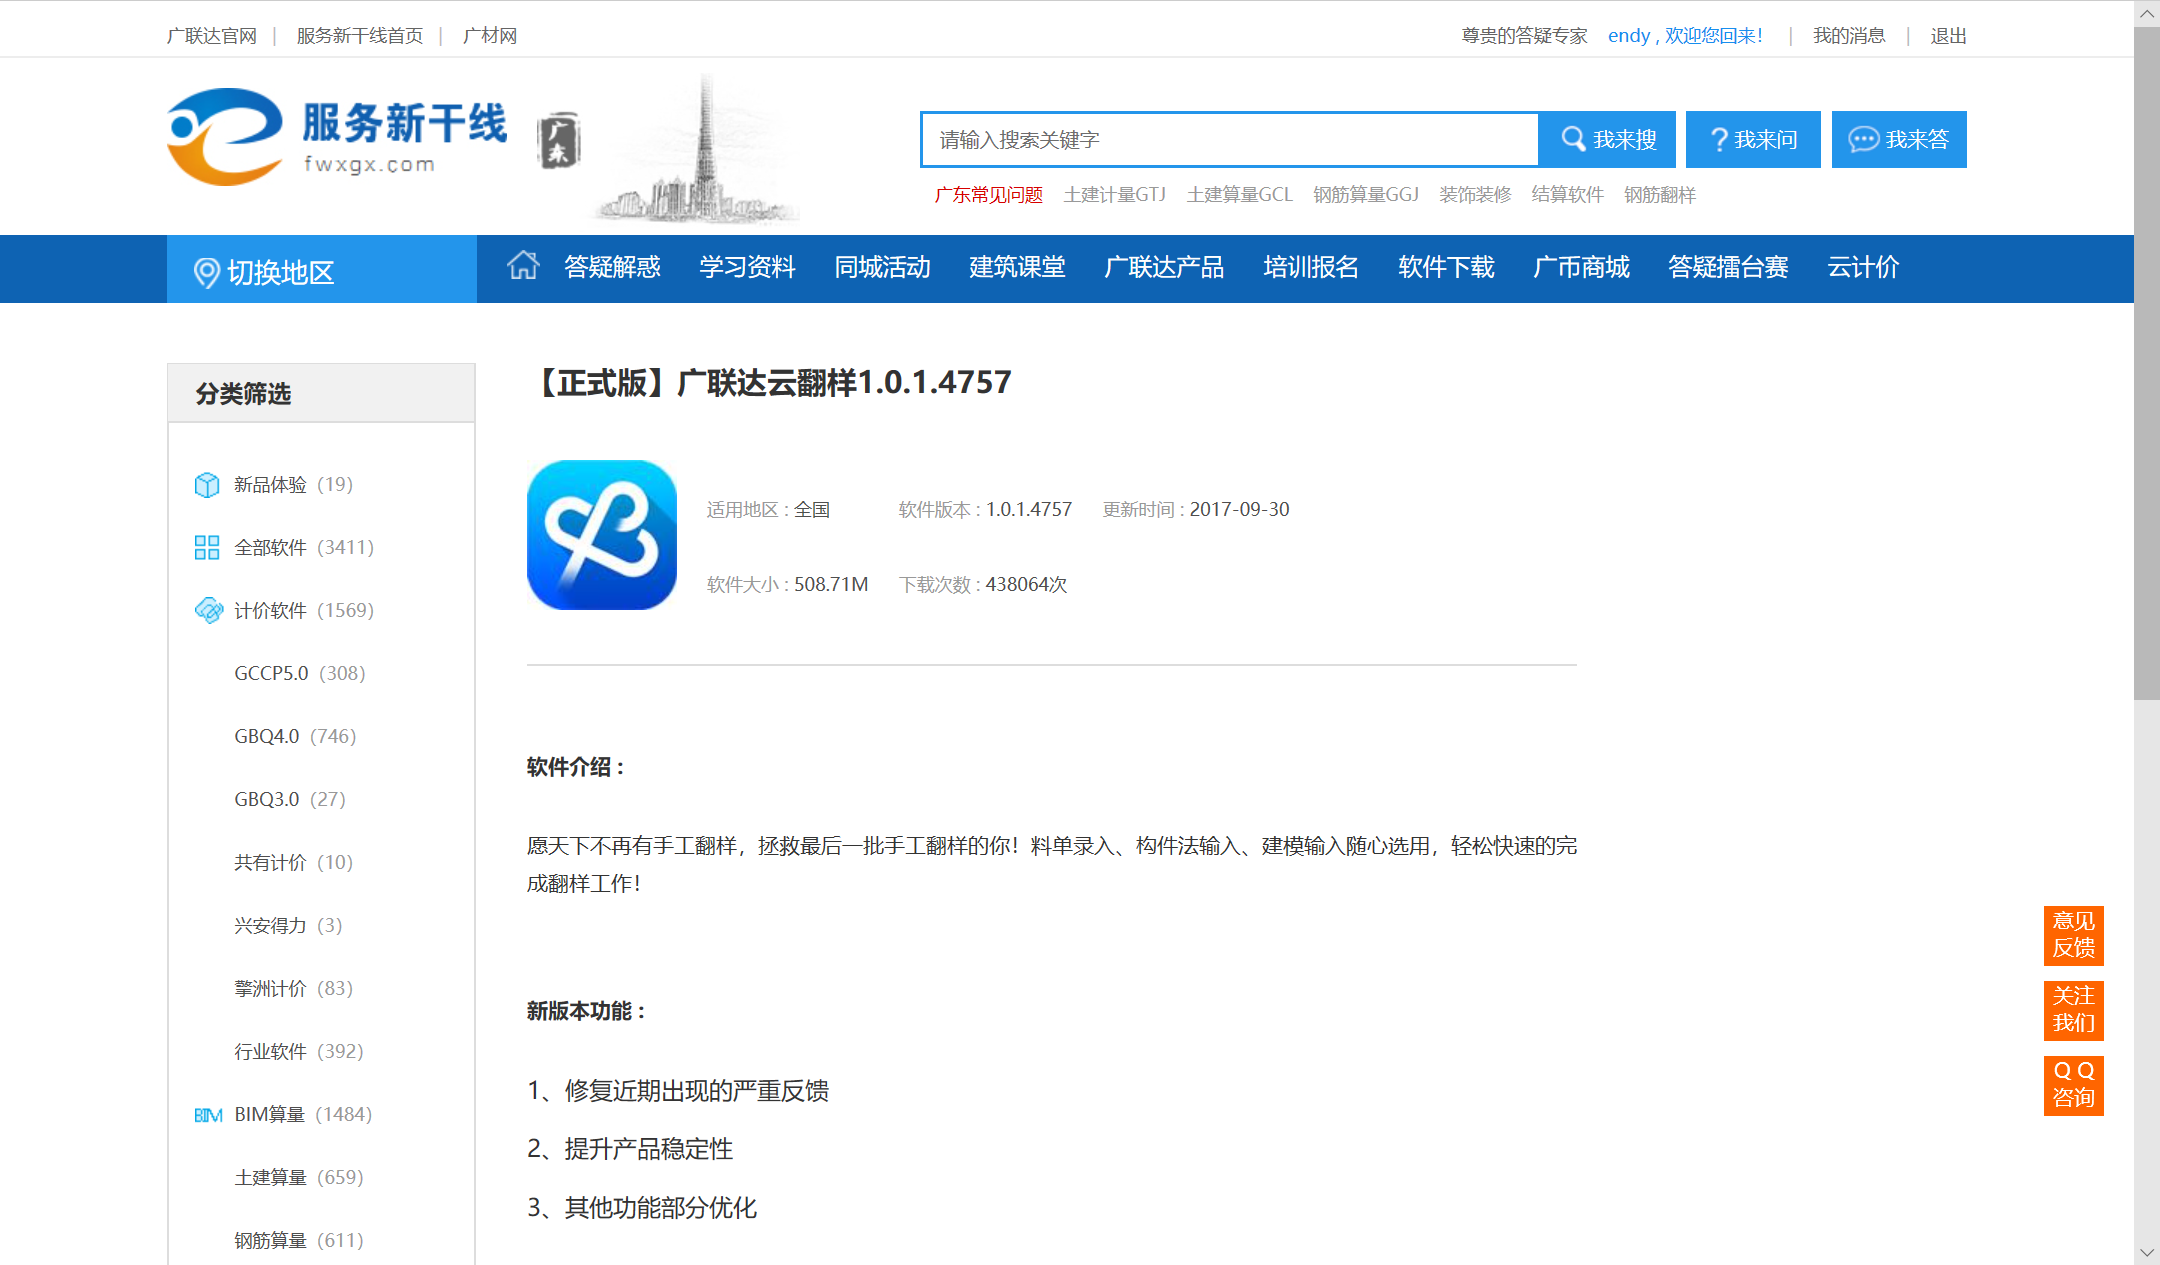Select GCCP5.0 (308) subcategory
The height and width of the screenshot is (1265, 2160).
[300, 674]
